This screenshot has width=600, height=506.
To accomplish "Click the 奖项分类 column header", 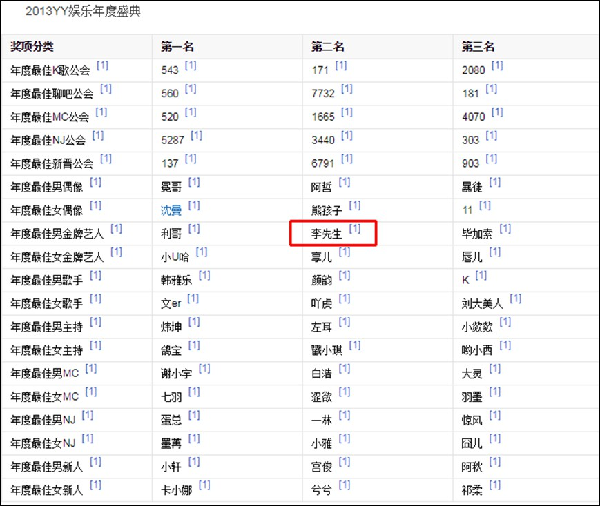I will [32, 47].
